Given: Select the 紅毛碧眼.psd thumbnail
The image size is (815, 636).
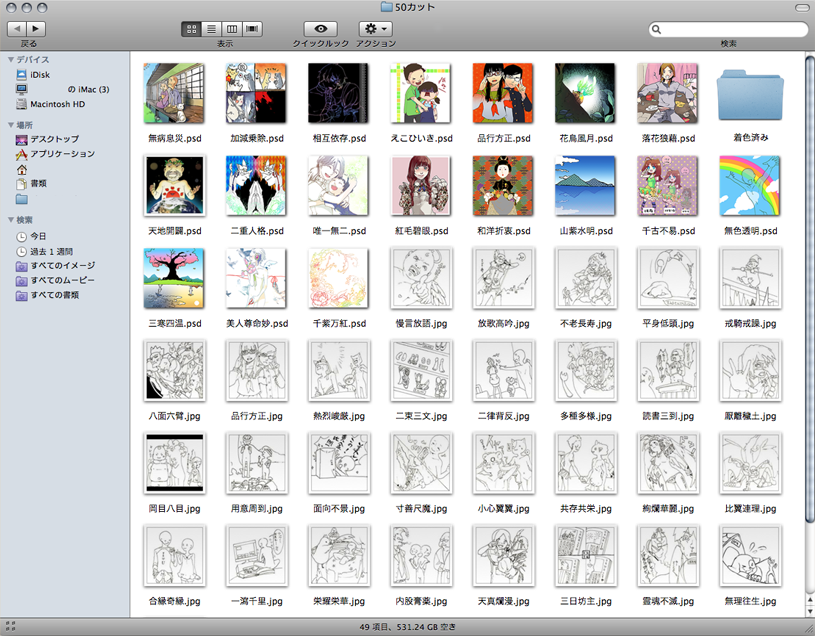Looking at the screenshot, I should (421, 186).
